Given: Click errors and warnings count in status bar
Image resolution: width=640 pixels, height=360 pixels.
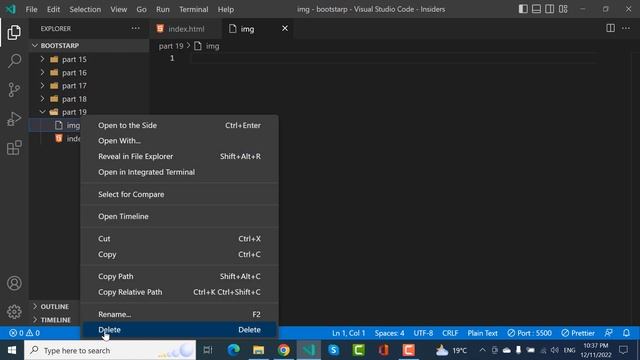Looking at the screenshot, I should 24,333.
